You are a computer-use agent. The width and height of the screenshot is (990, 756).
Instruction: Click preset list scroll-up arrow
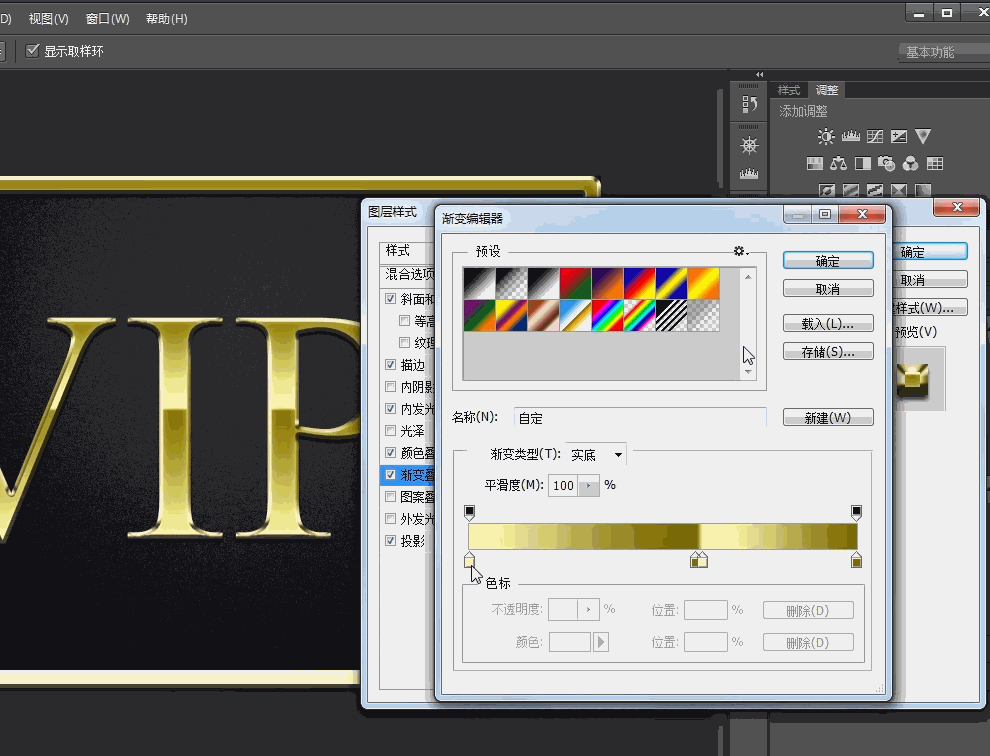coord(748,277)
